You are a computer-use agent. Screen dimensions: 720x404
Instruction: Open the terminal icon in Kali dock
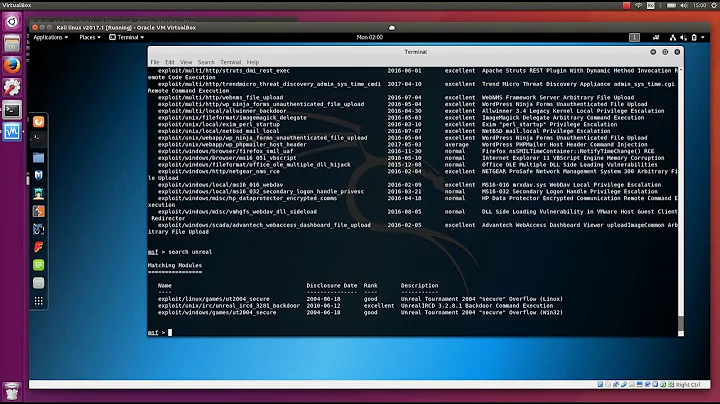[x=39, y=139]
